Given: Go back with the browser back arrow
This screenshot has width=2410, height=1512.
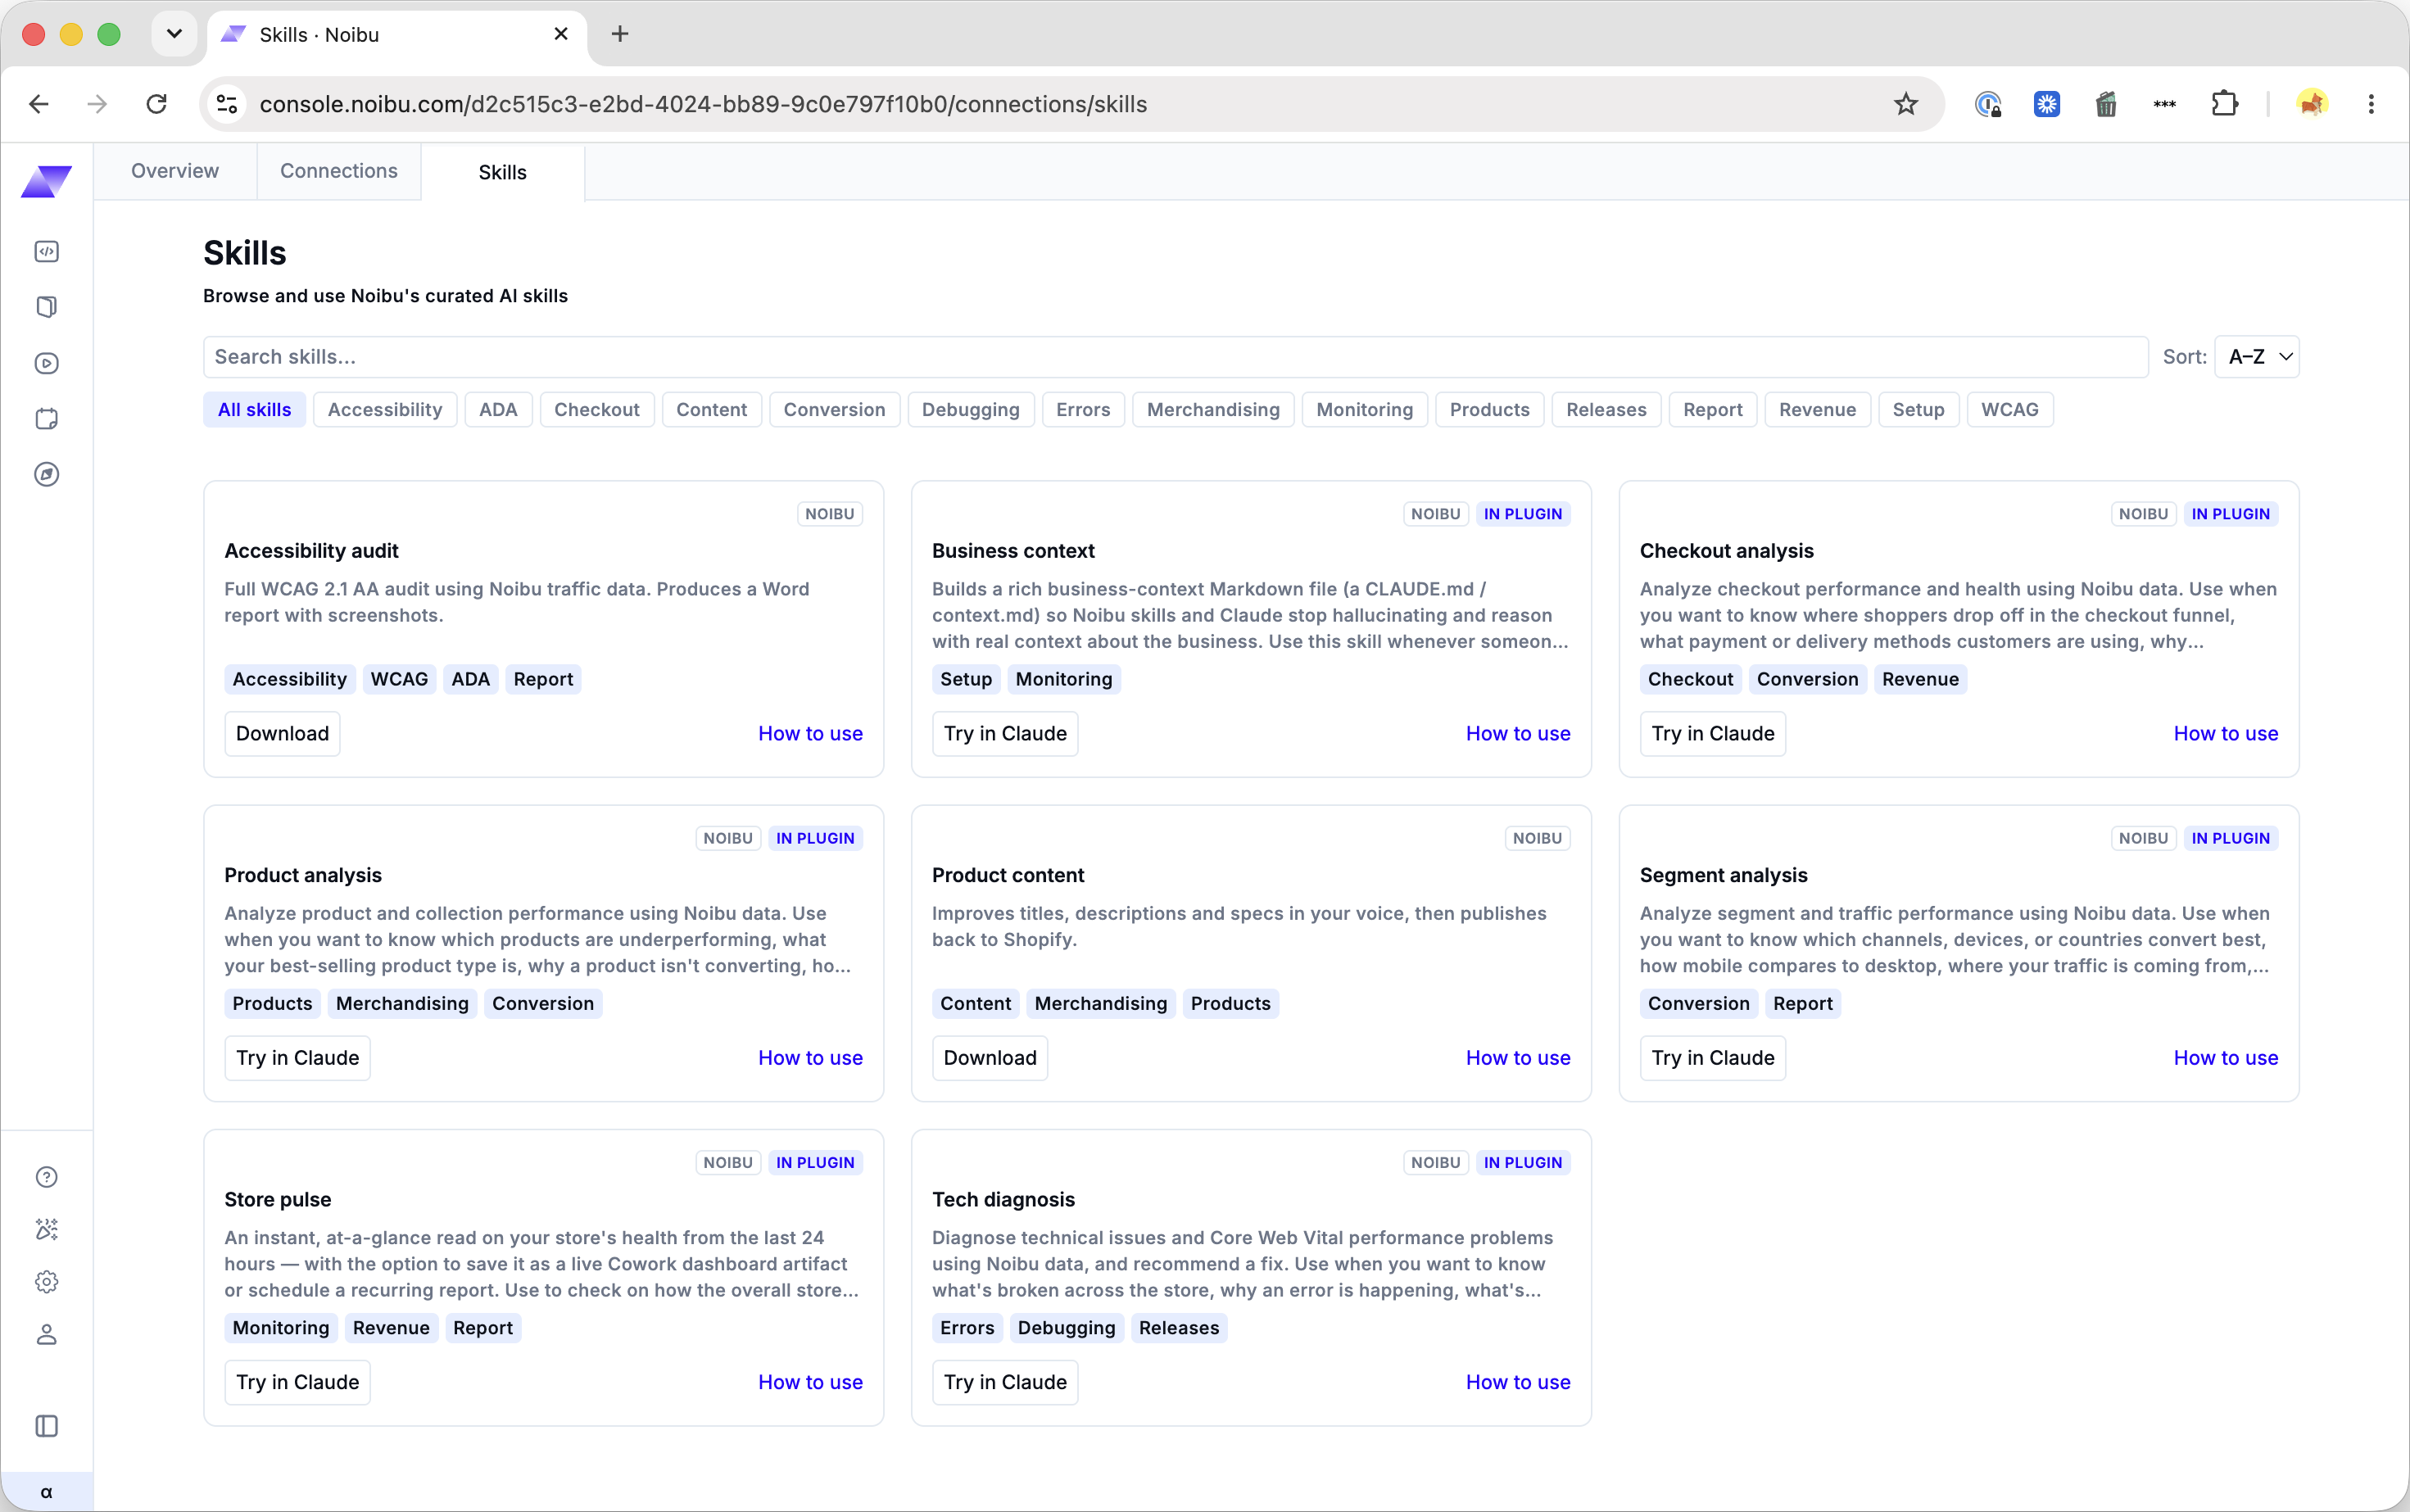Looking at the screenshot, I should pyautogui.click(x=39, y=104).
